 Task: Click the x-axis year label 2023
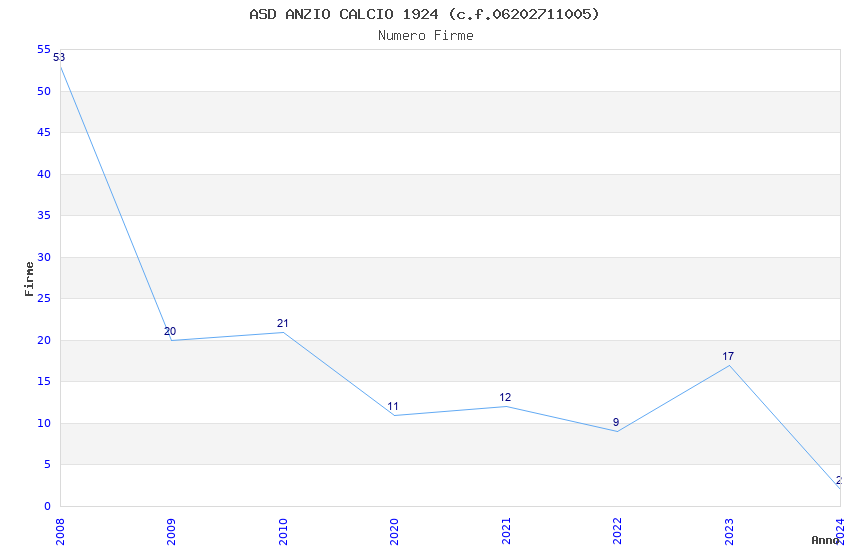coord(729,531)
